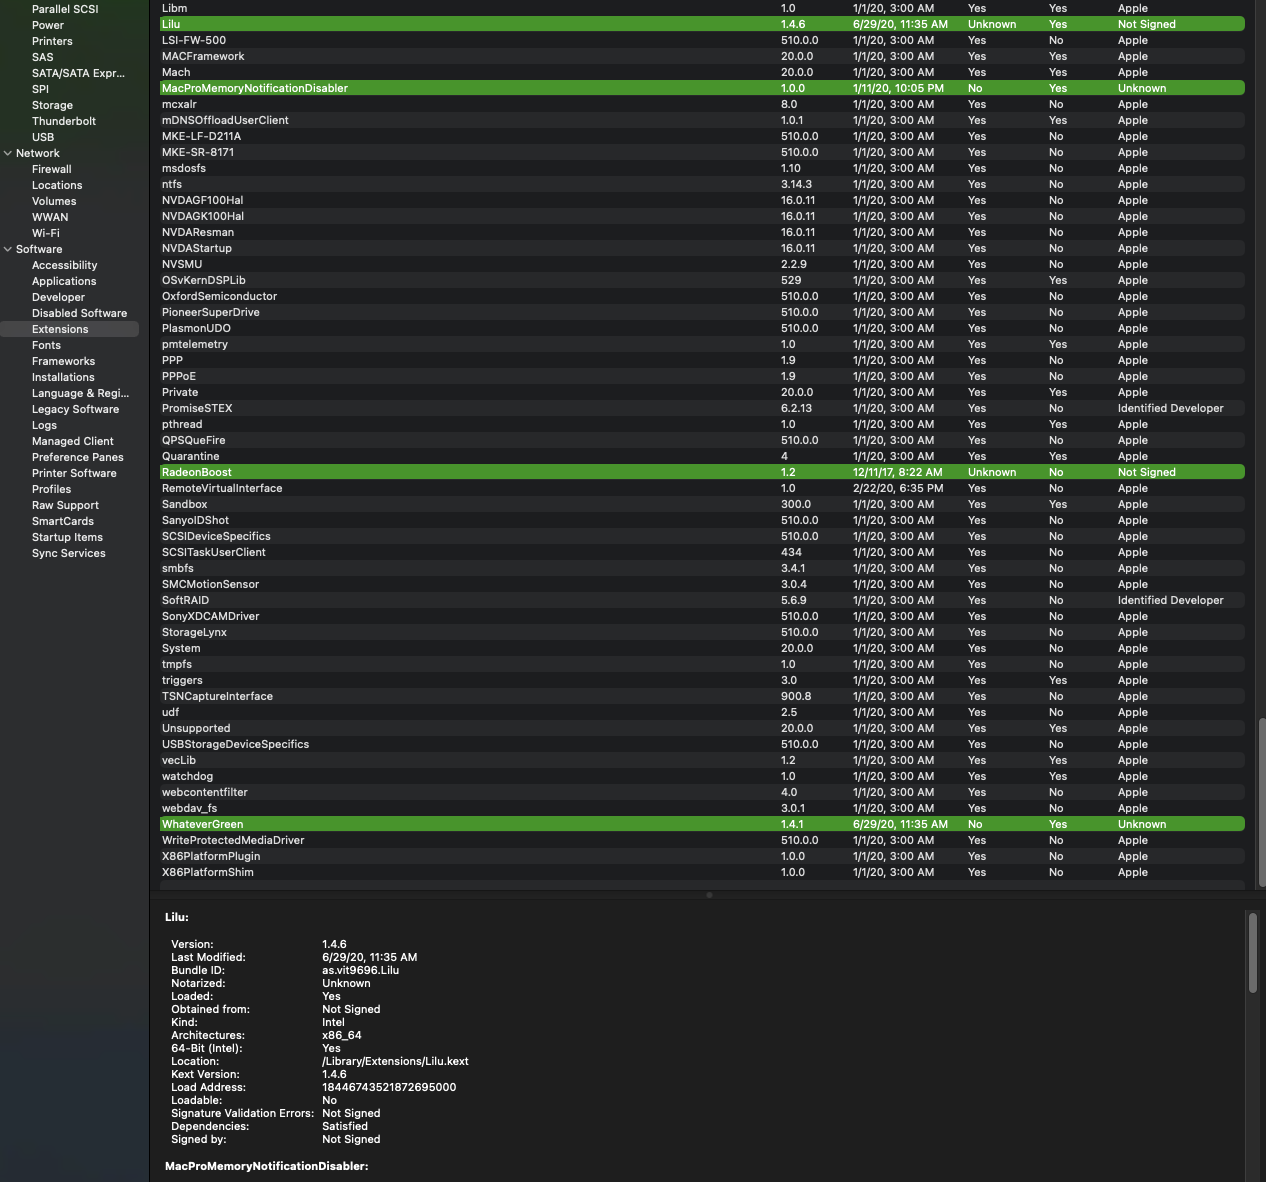Open SPI in the sidebar
The height and width of the screenshot is (1182, 1266).
pos(40,89)
